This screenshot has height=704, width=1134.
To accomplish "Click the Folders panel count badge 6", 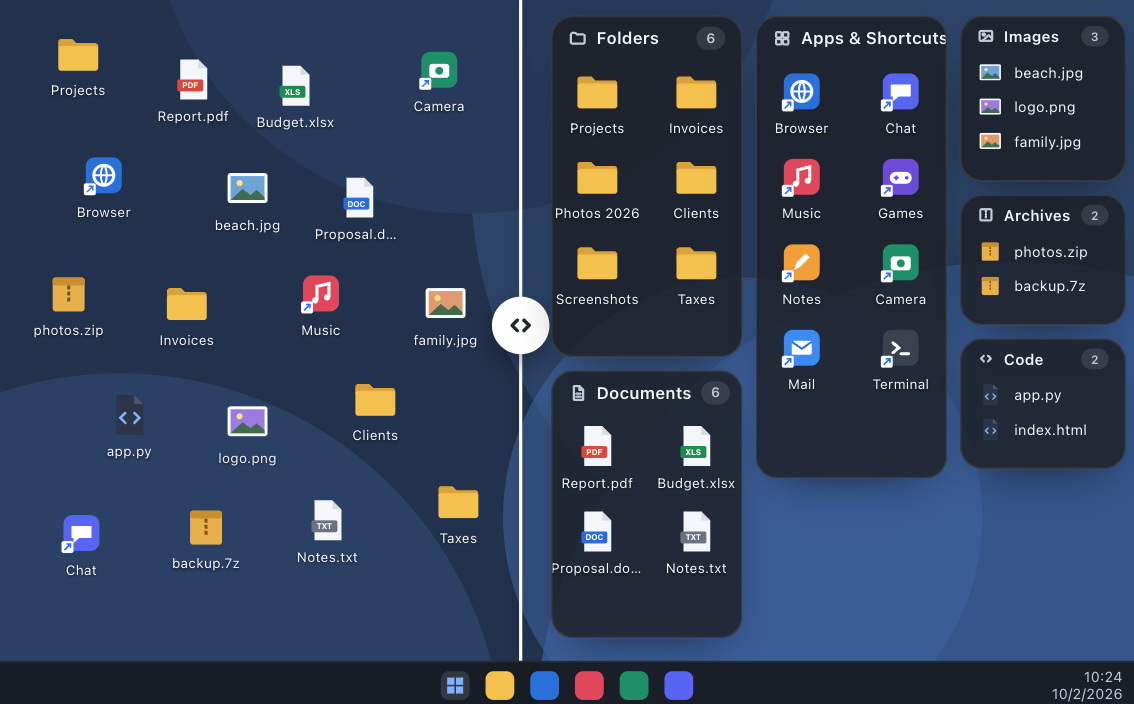I will tap(710, 38).
